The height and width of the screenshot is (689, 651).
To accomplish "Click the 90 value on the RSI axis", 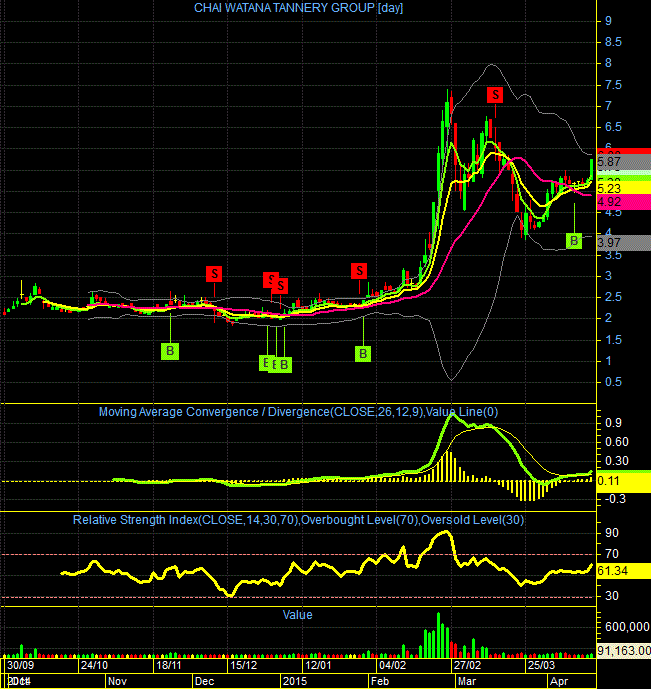I will pyautogui.click(x=612, y=533).
